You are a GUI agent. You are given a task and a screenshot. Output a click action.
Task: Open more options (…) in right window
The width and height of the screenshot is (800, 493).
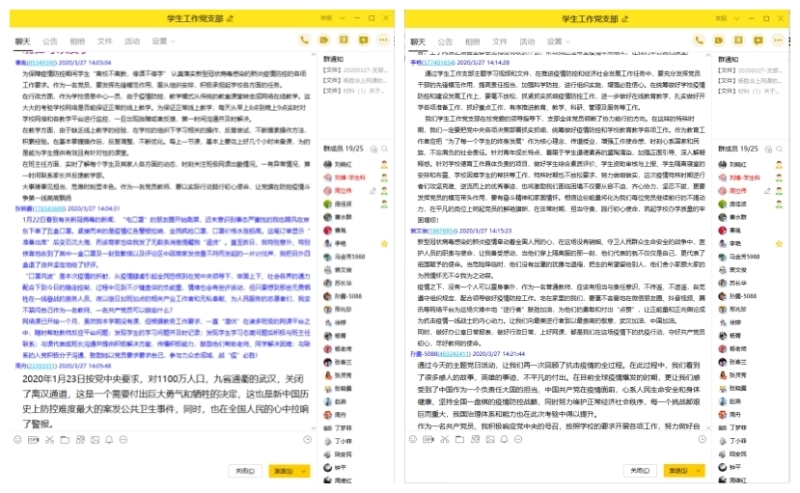778,40
